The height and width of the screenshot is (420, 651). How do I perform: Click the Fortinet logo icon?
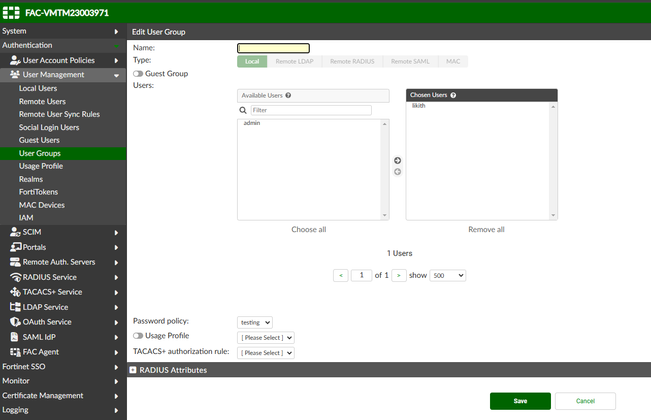point(11,13)
